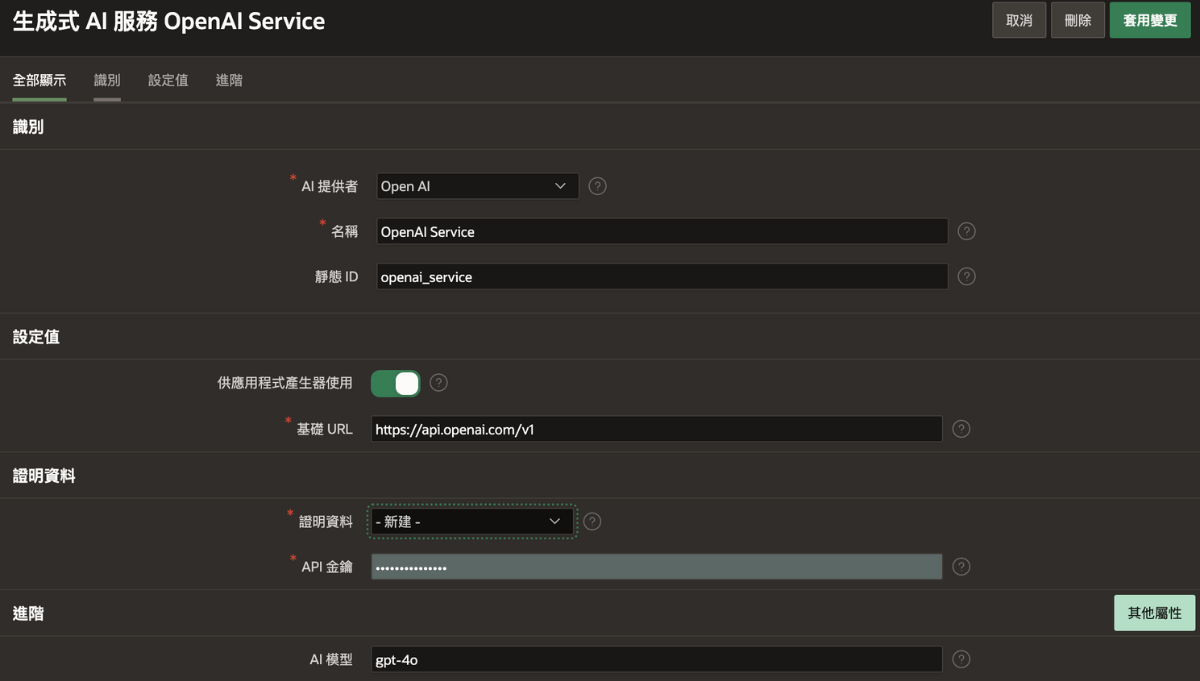Open help icon for AI 模型 field

(961, 659)
